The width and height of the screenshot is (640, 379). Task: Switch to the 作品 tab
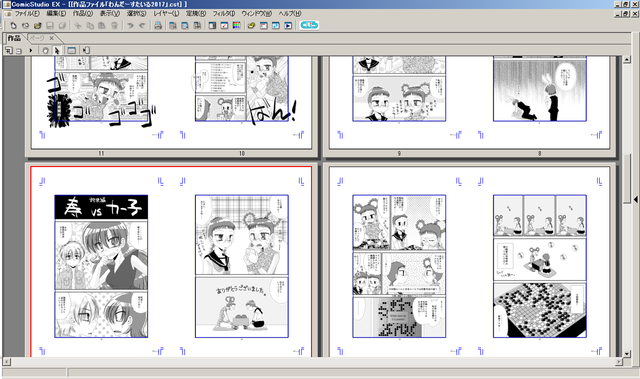pos(14,38)
